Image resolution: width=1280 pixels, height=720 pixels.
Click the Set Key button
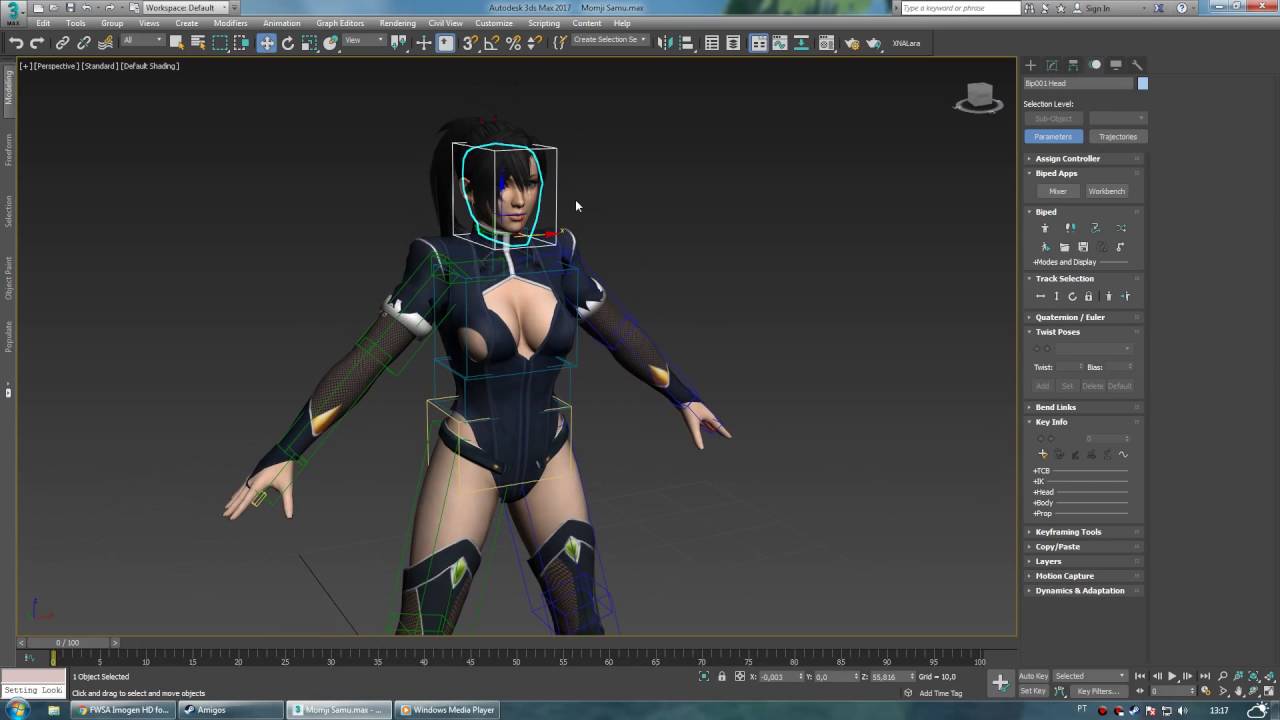[1033, 691]
